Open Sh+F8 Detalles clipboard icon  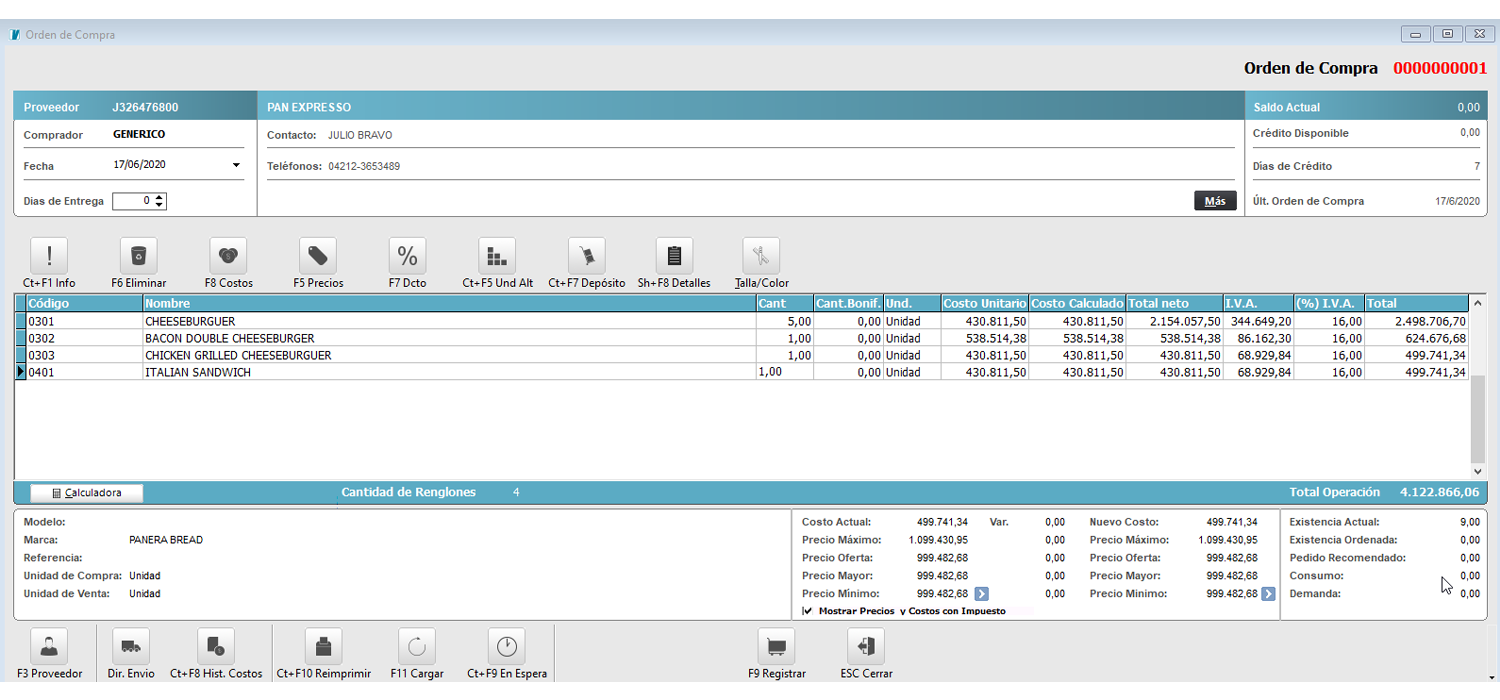tap(674, 256)
